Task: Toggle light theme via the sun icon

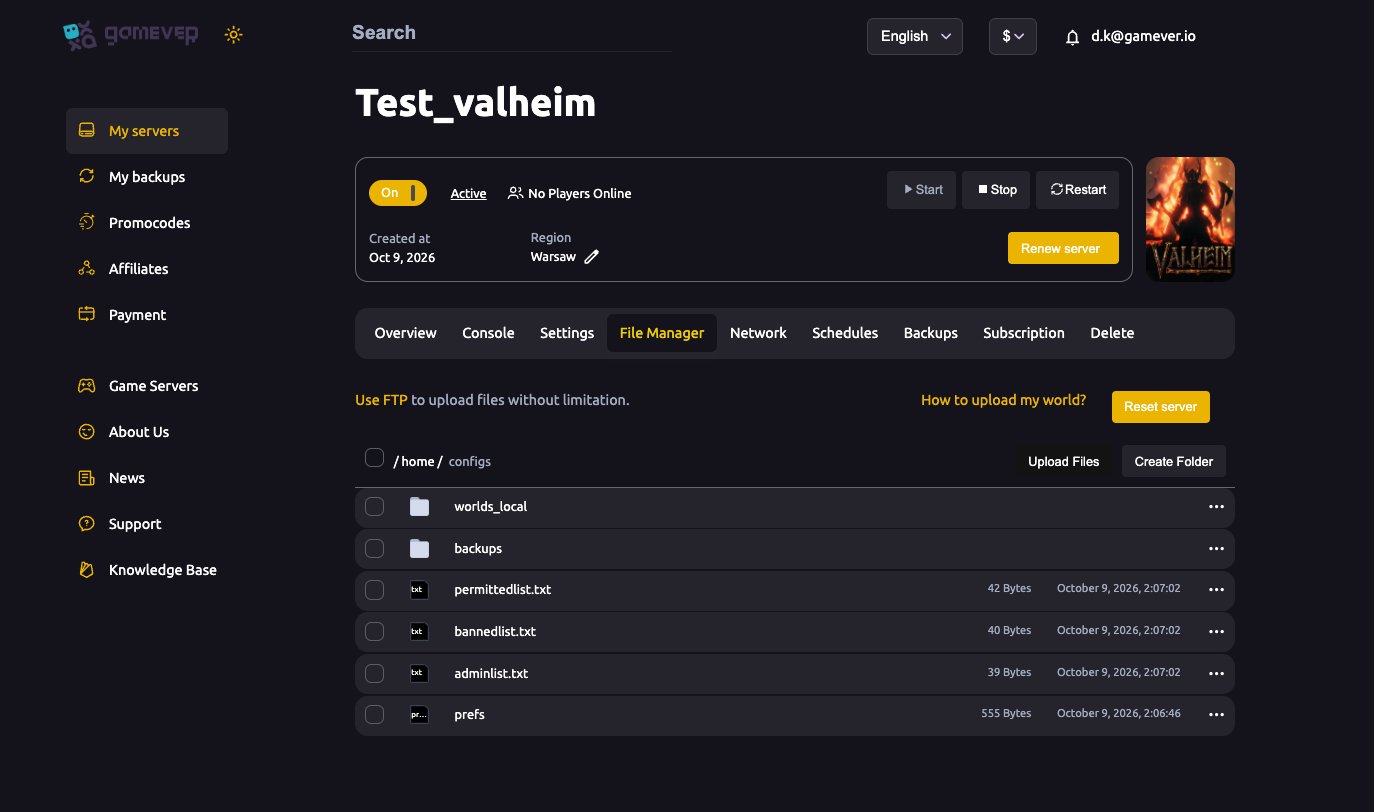Action: [x=234, y=35]
